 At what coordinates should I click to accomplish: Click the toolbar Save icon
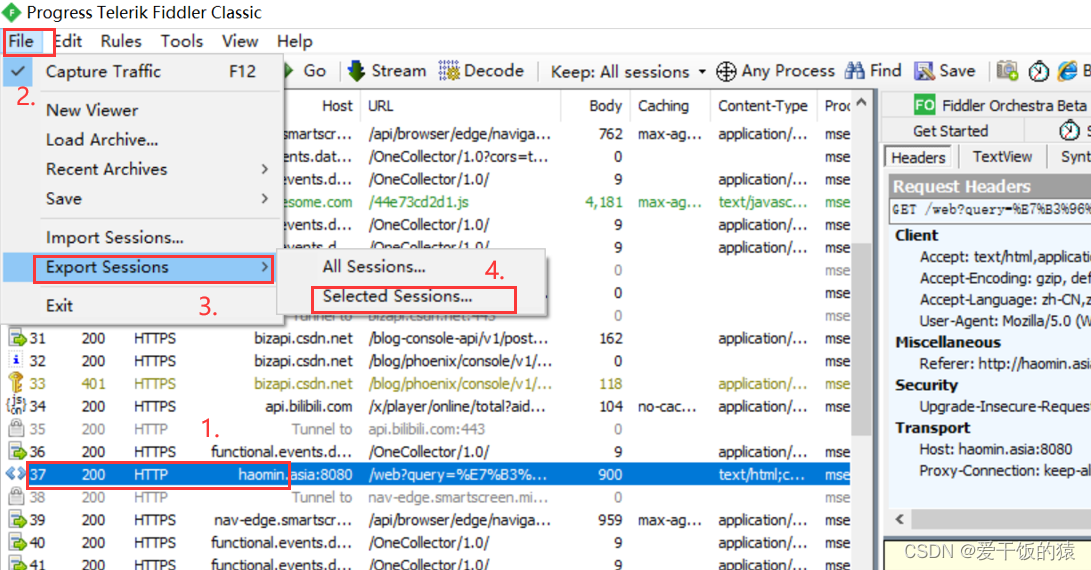click(924, 71)
